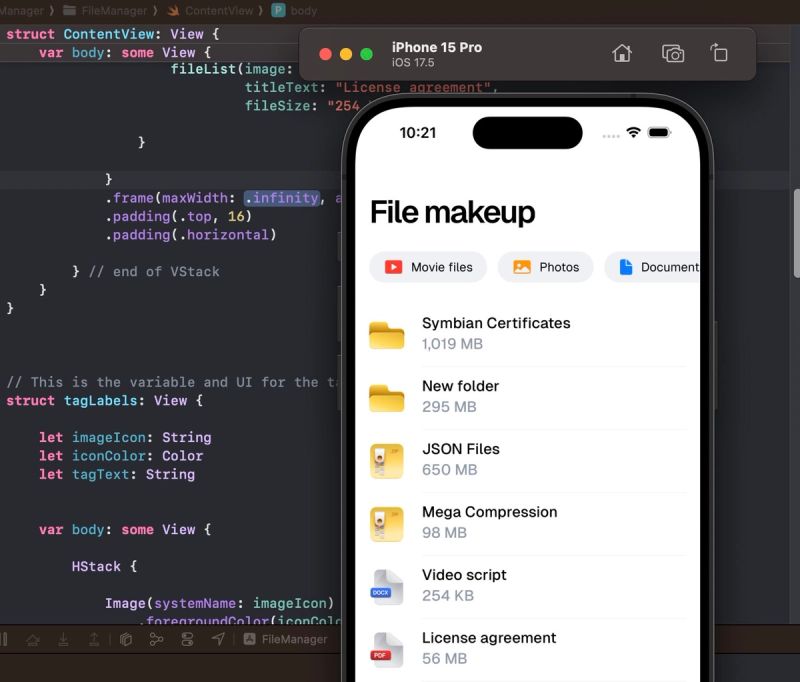This screenshot has width=800, height=682.
Task: Click the .padding(.horizontal) line
Action: 190,235
